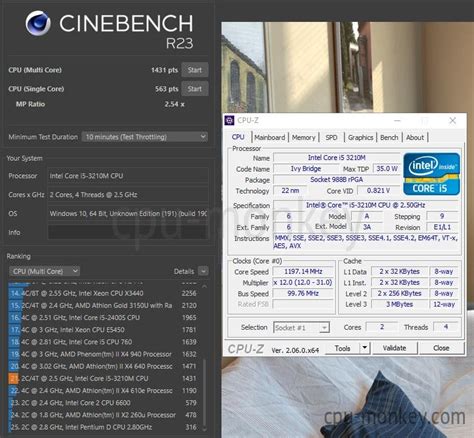
Task: Open Minimum Test Duration dropdown
Action: [145, 137]
